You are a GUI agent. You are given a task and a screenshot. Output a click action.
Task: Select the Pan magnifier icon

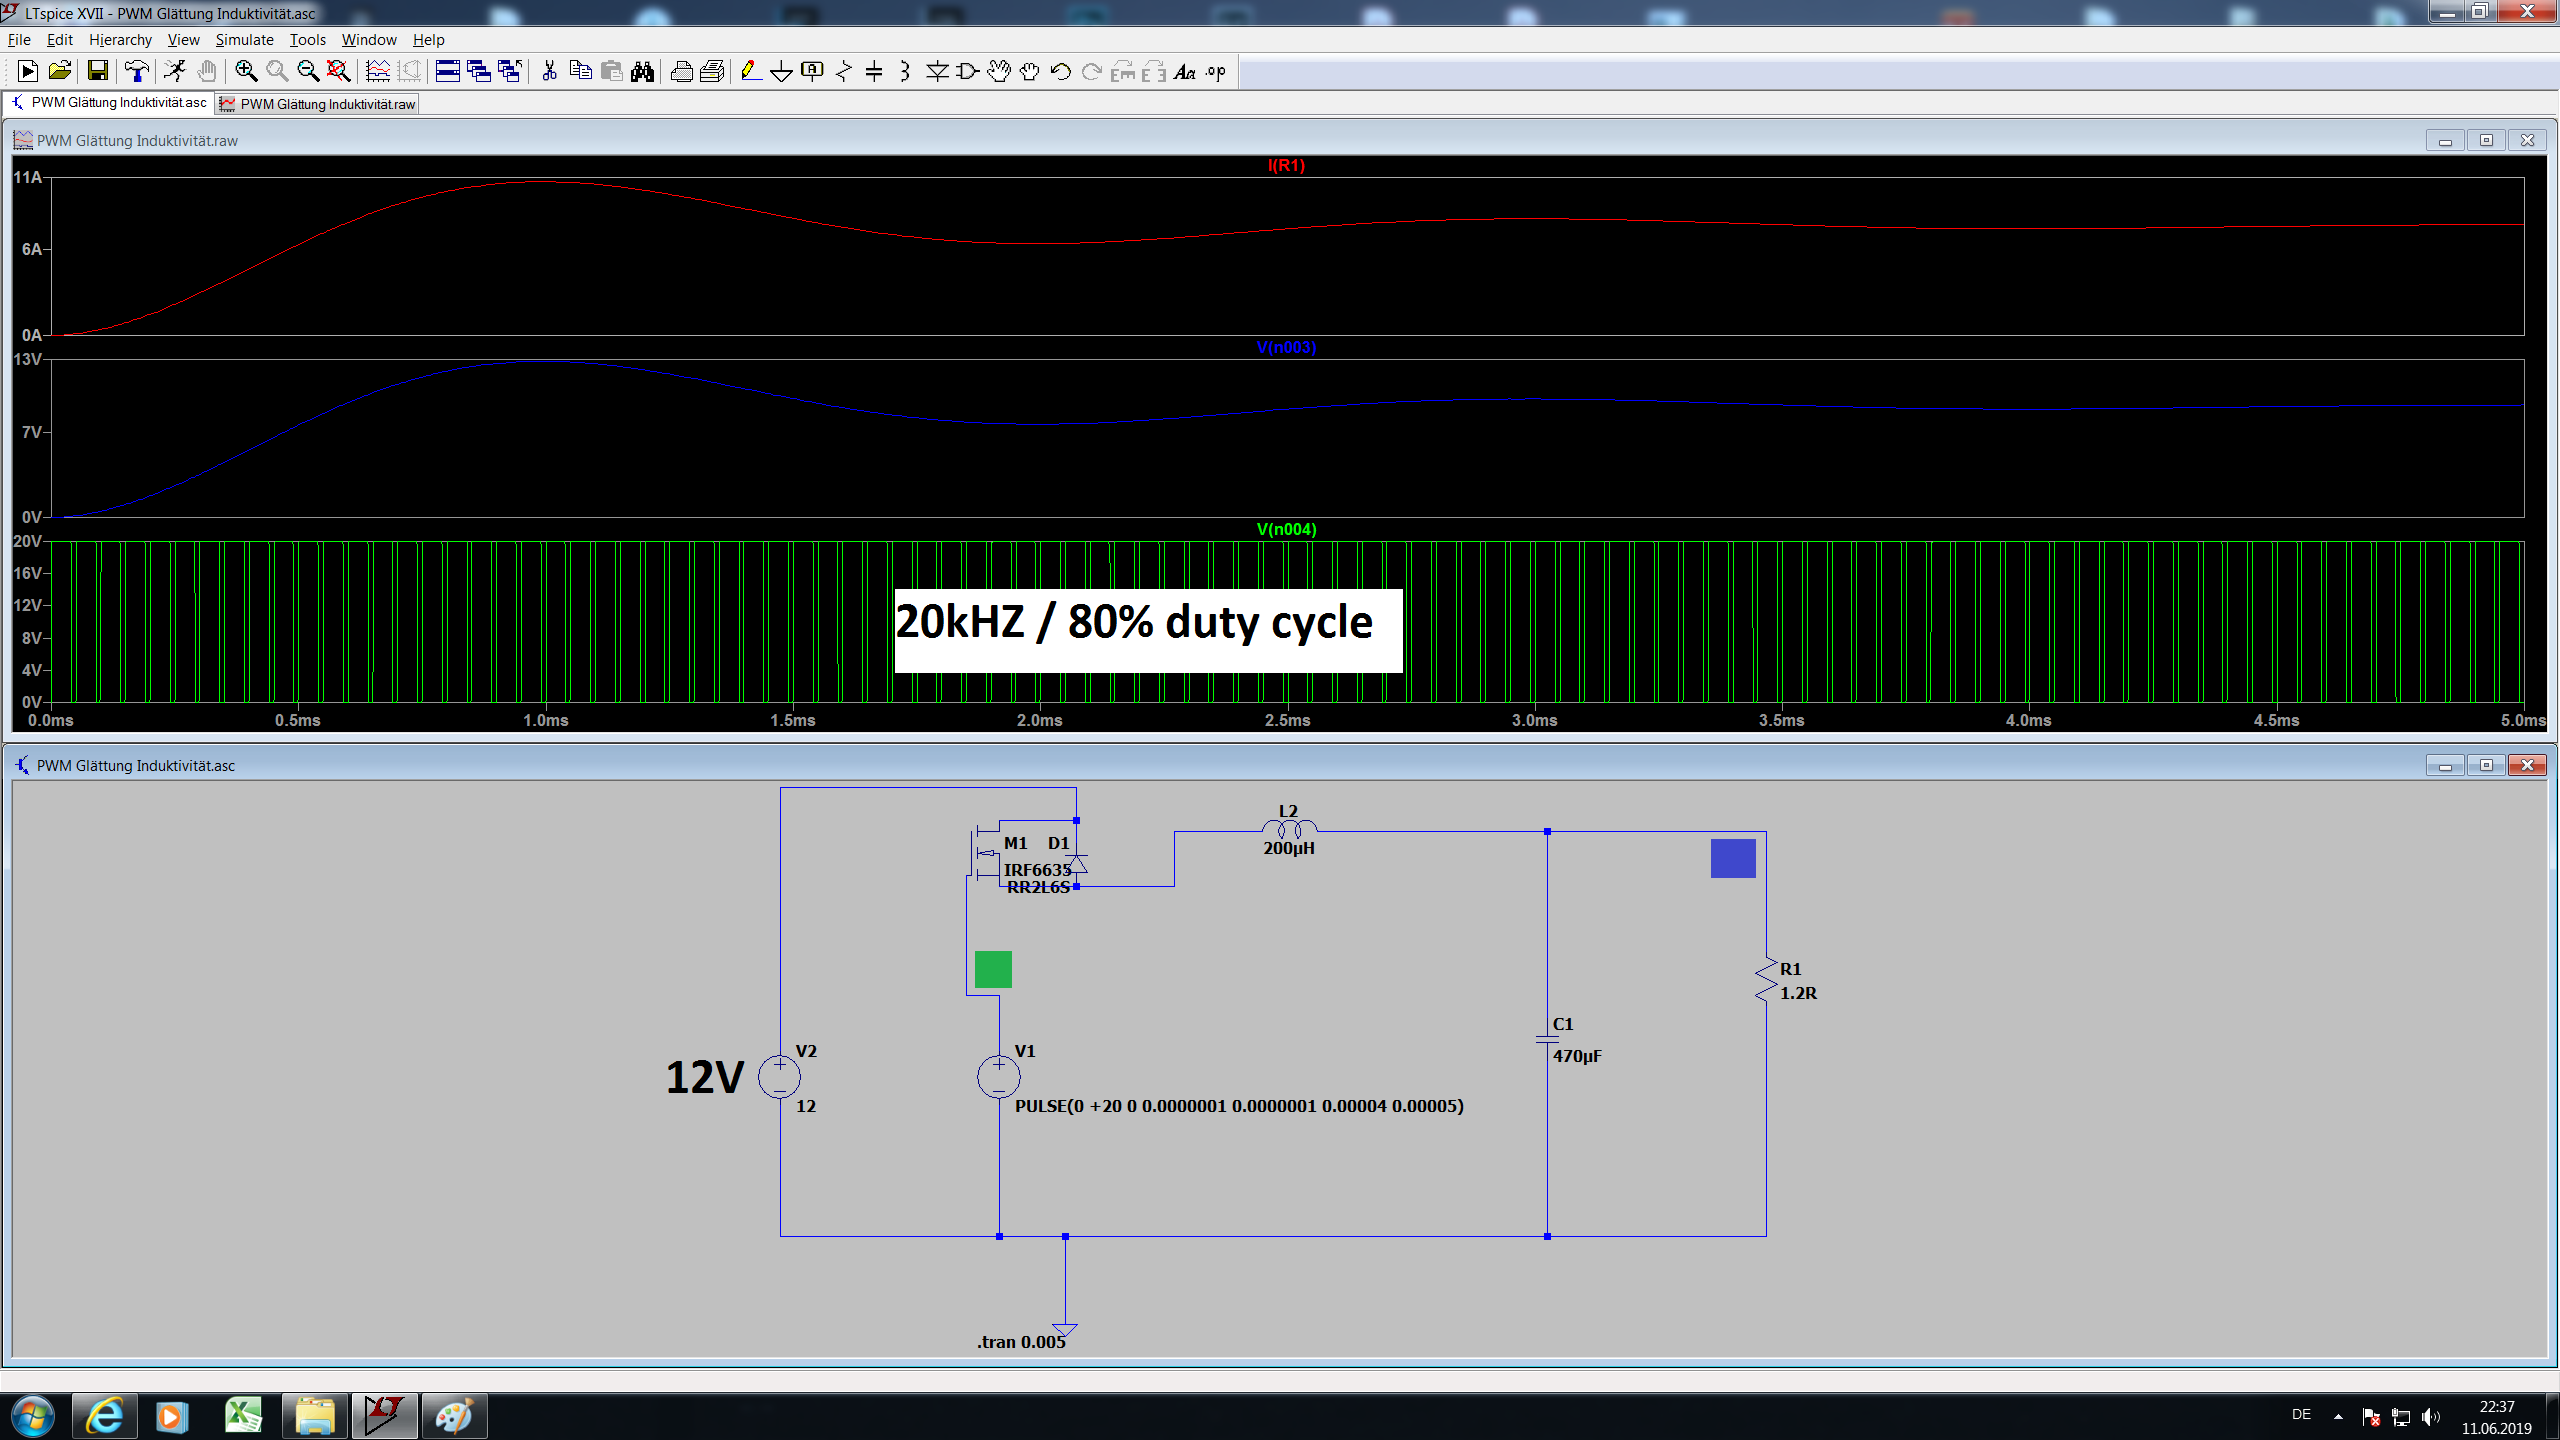(277, 71)
